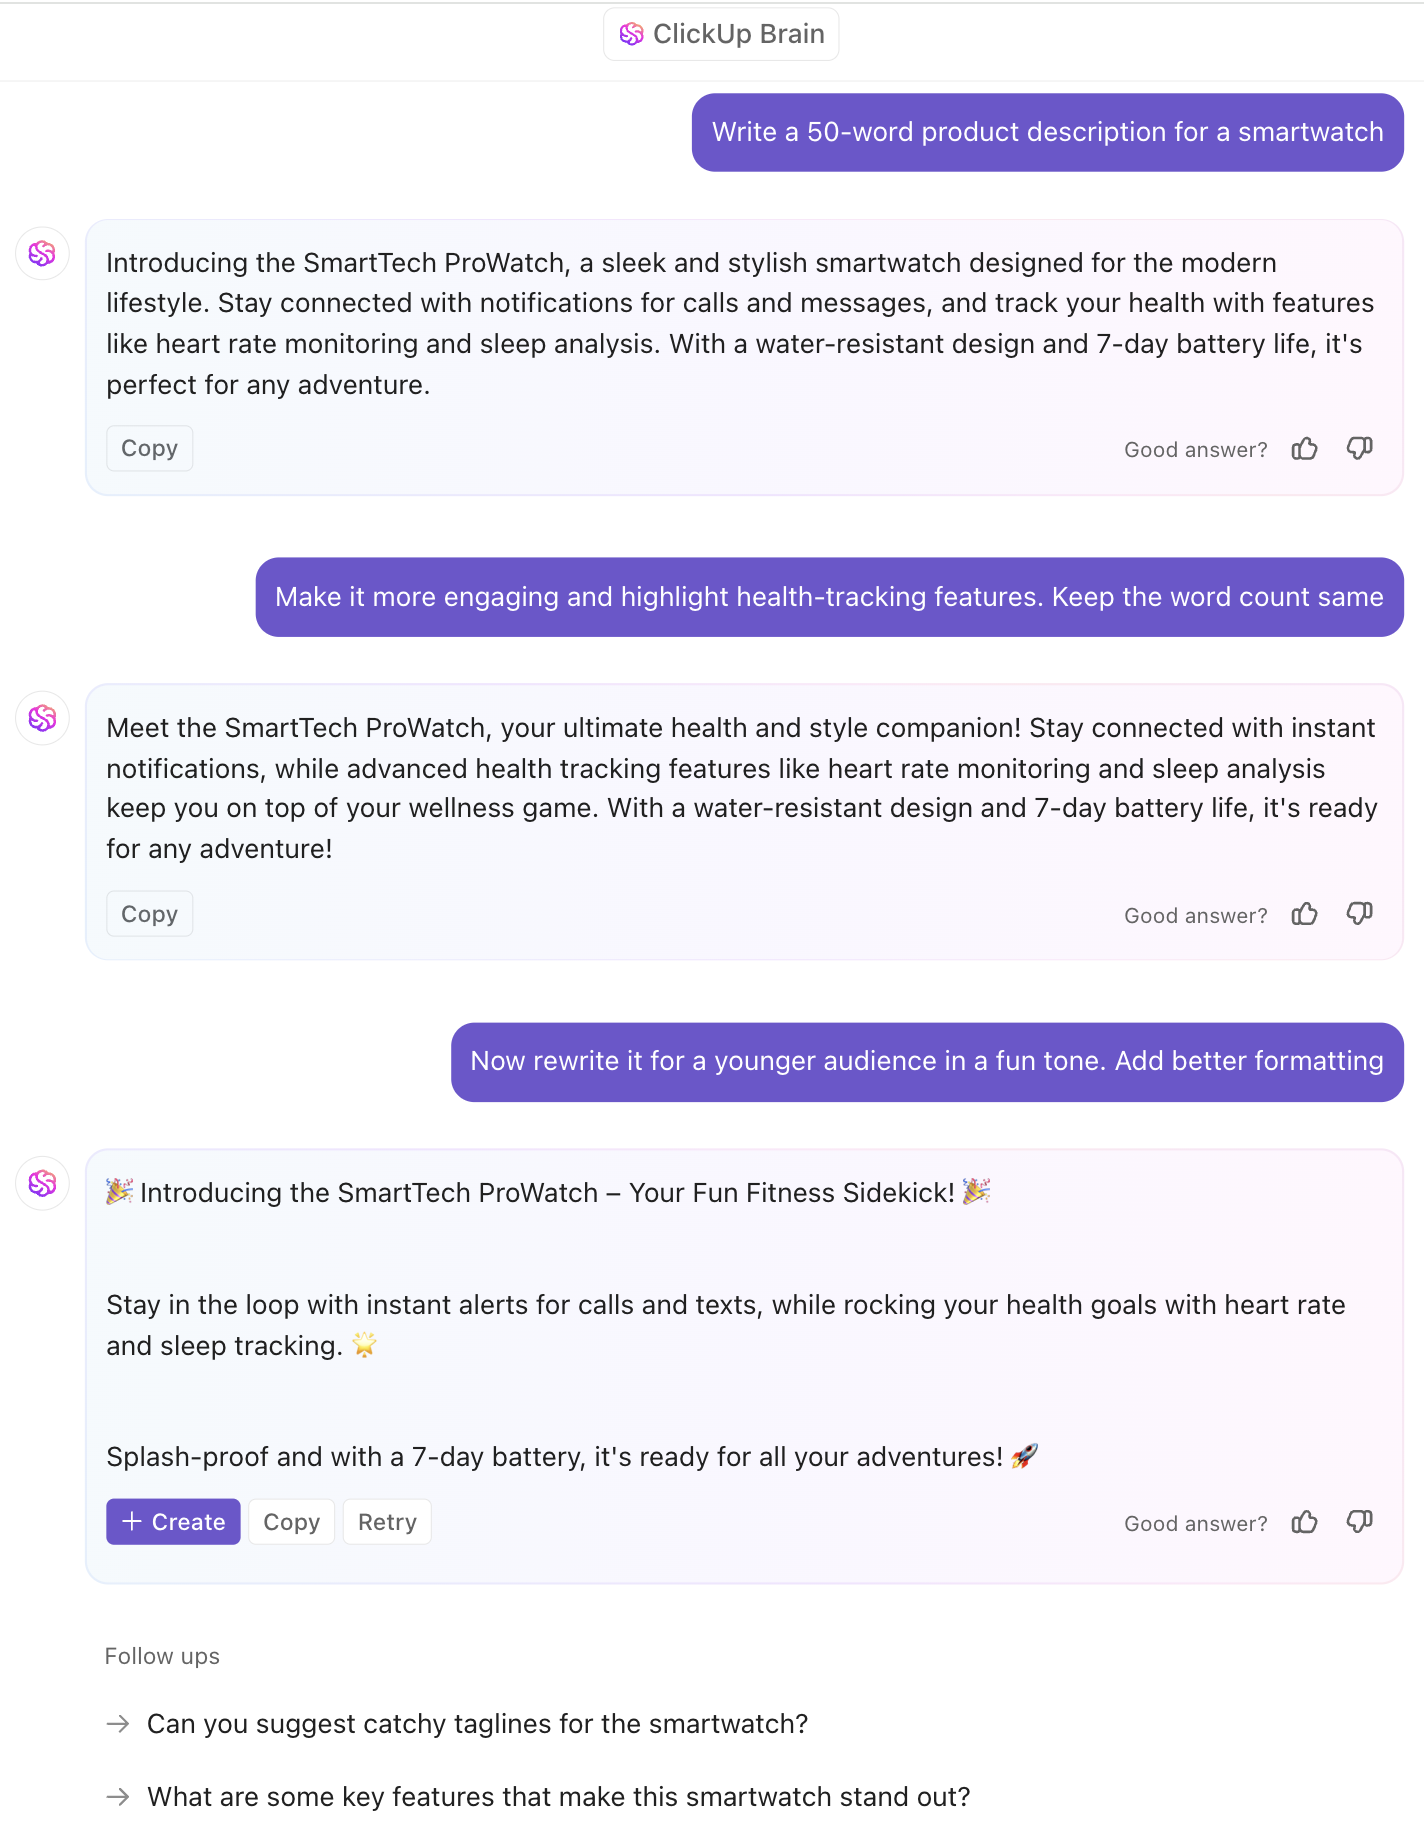Screen dimensions: 1424x1830
Task: Click the ClickUp Brain avatar beside the first response
Action: click(42, 254)
